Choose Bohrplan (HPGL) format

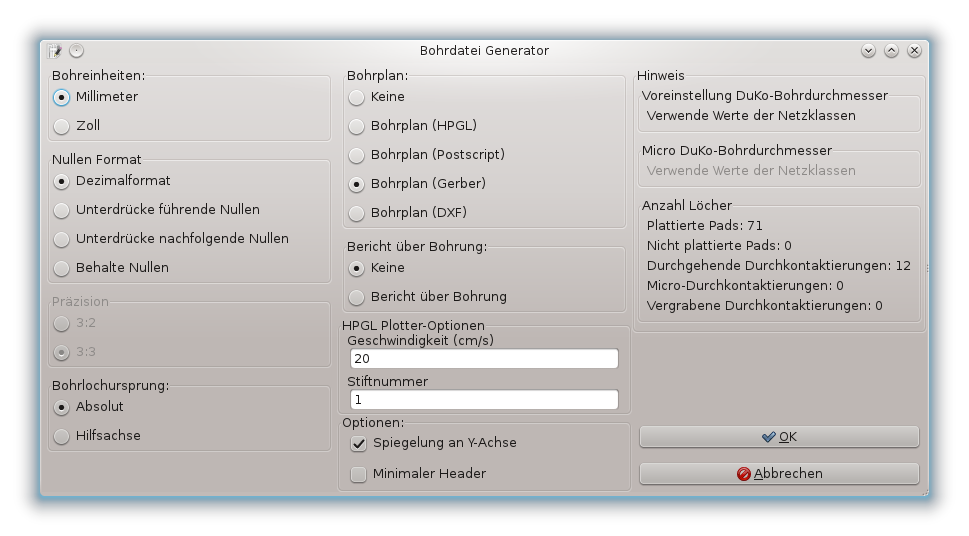click(413, 126)
